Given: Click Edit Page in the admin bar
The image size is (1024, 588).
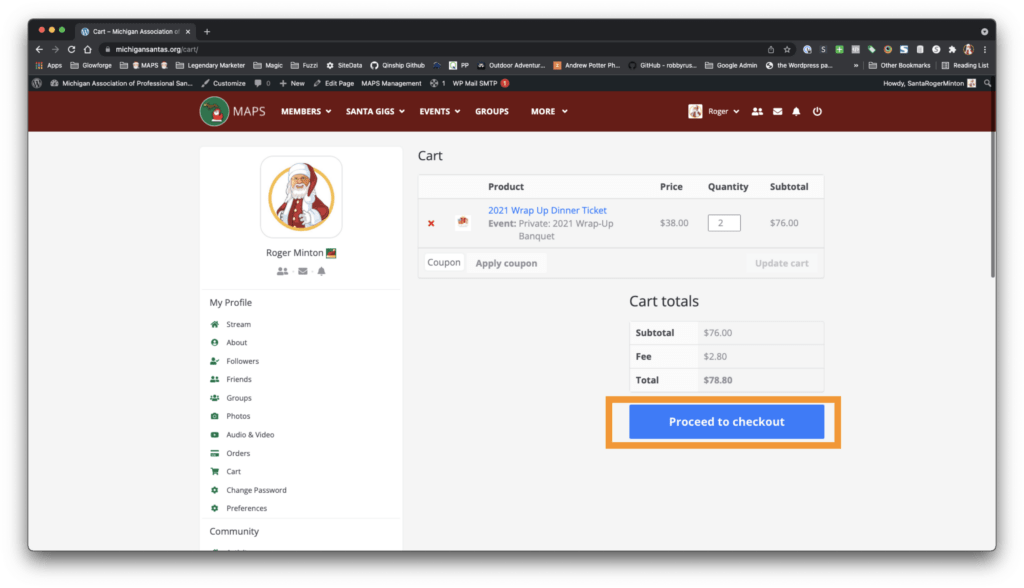Looking at the screenshot, I should pyautogui.click(x=334, y=84).
